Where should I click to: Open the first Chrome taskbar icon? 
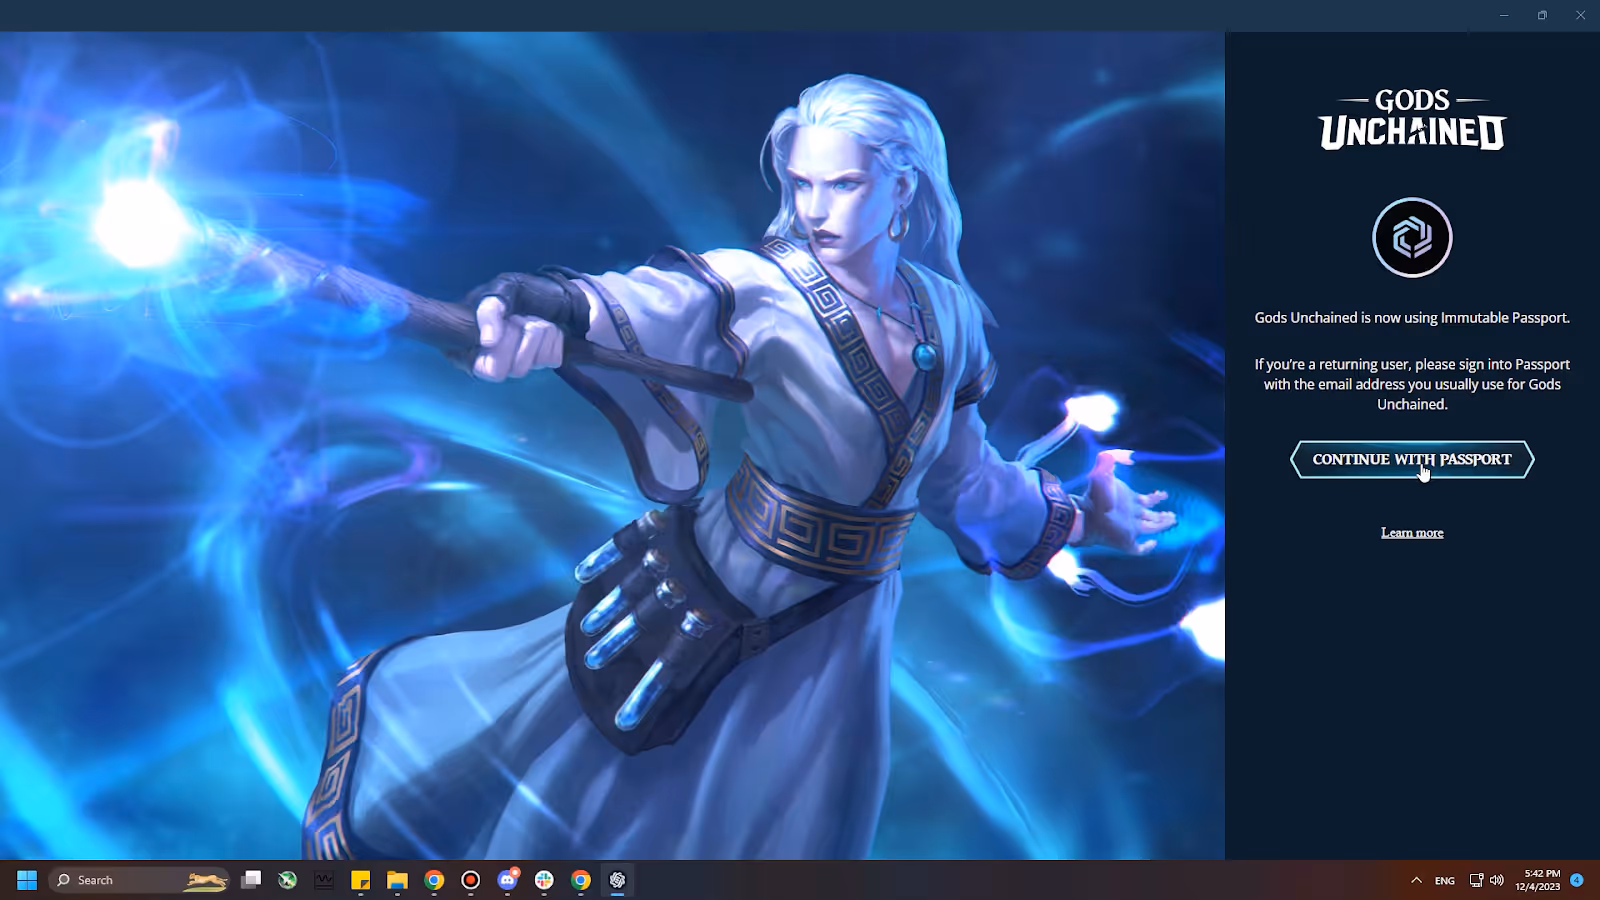(x=434, y=880)
